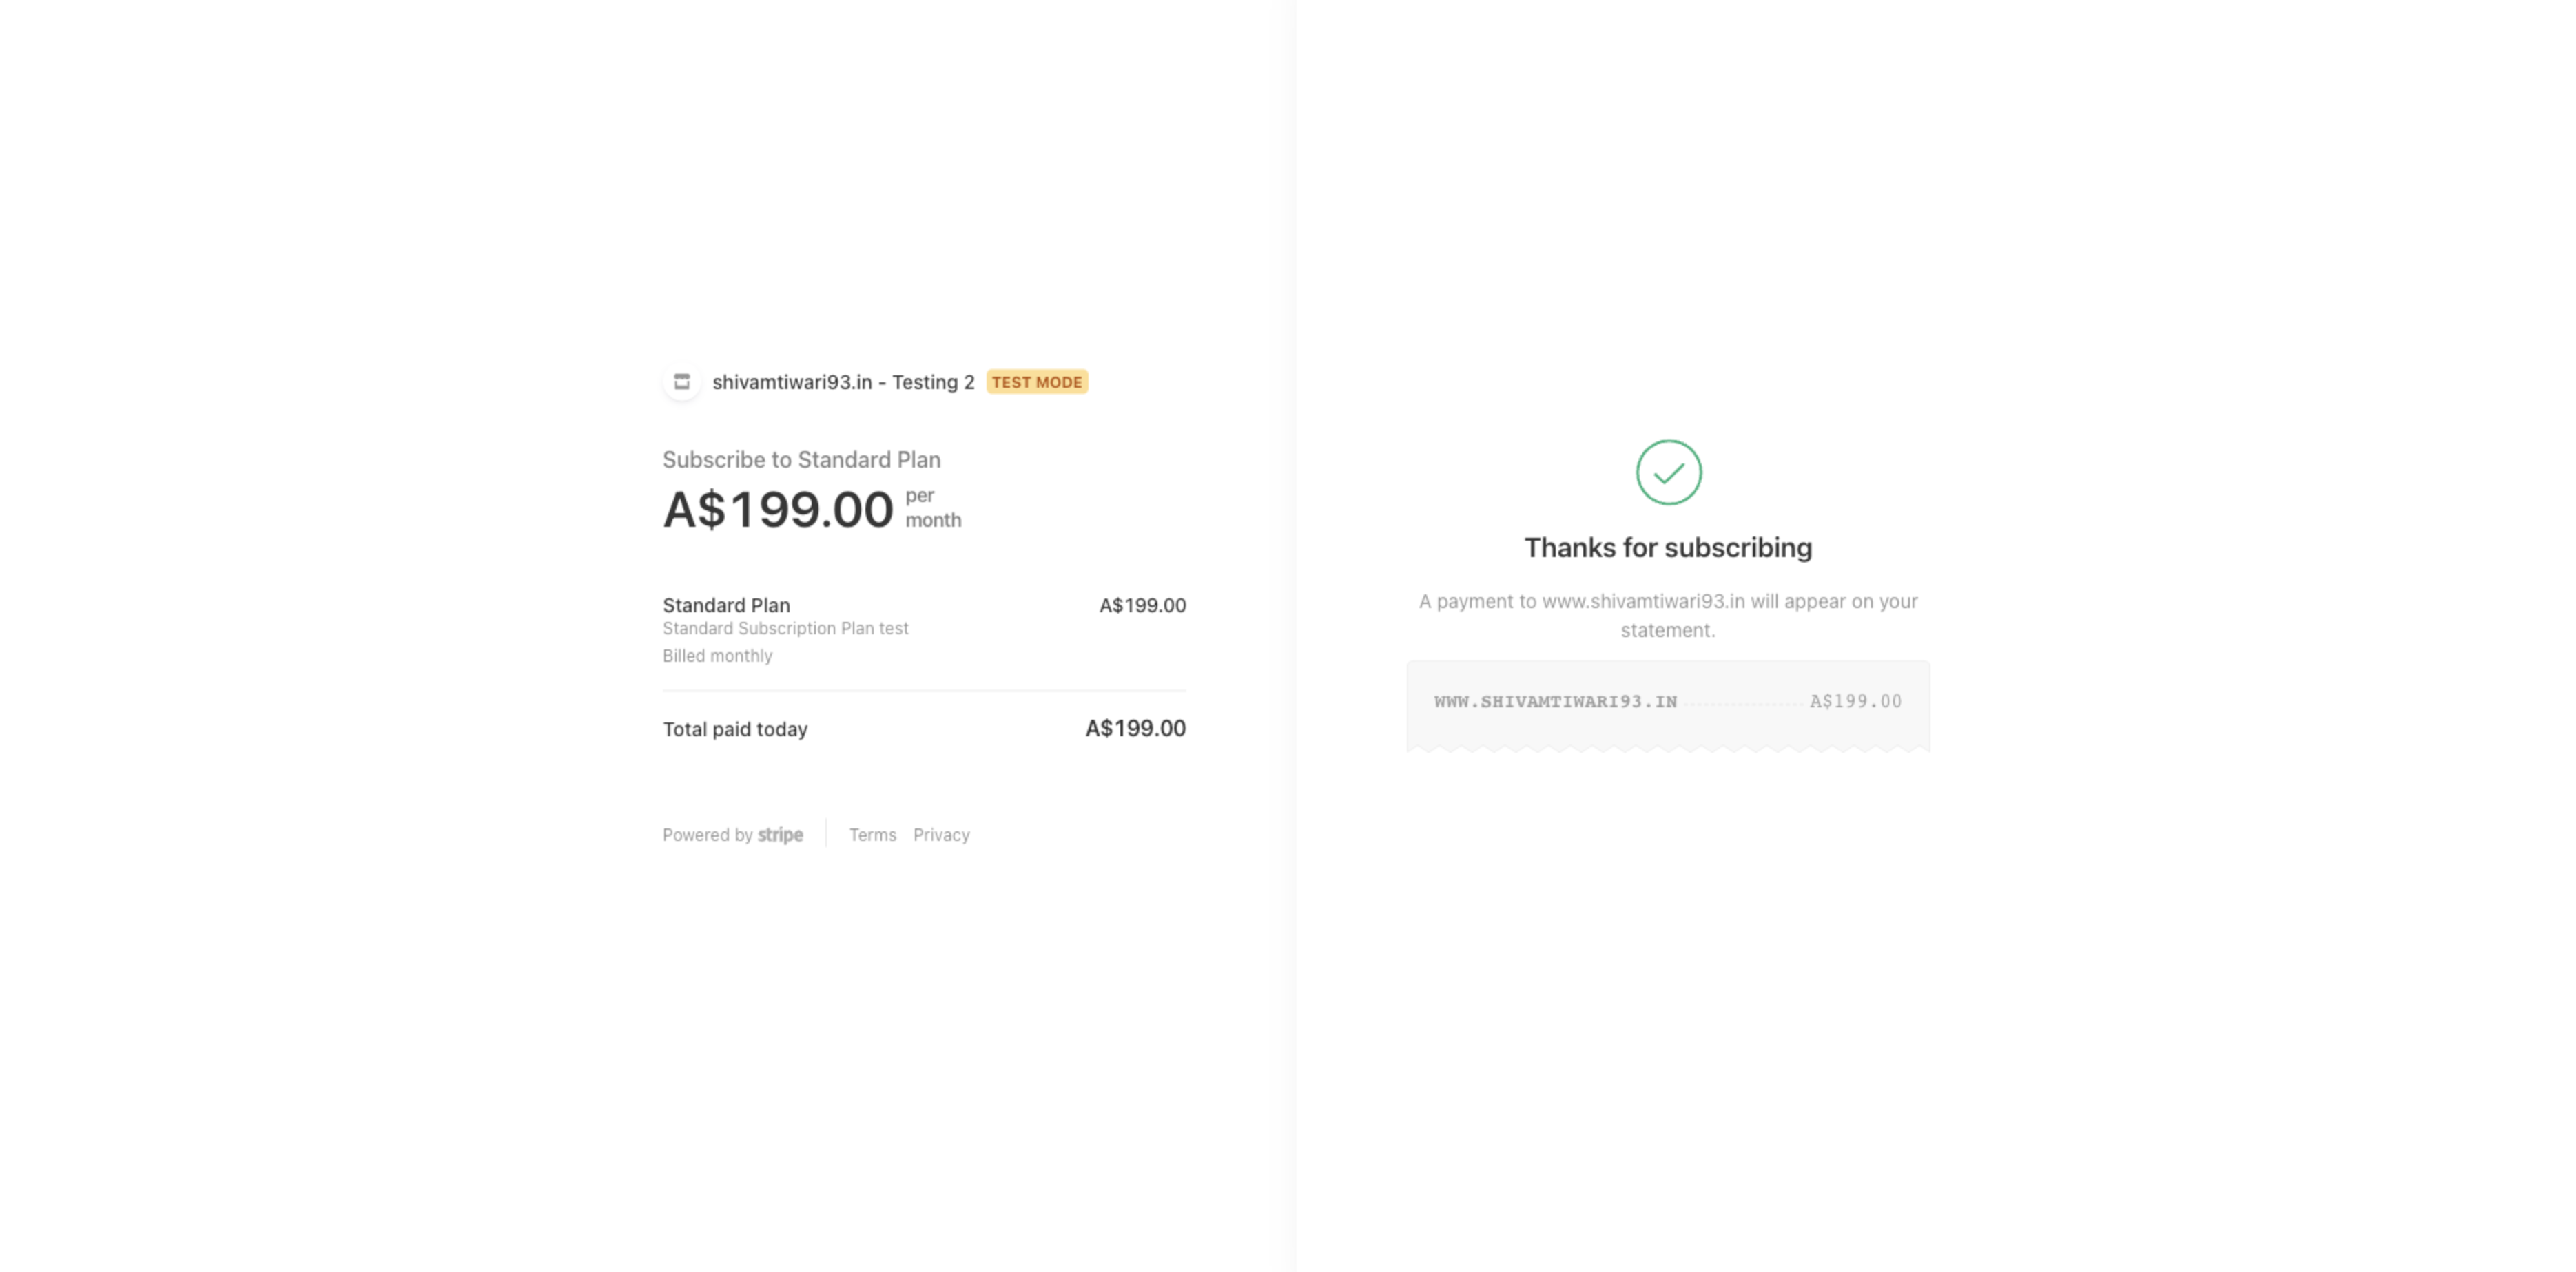Click the payment statement notice text
The height and width of the screenshot is (1272, 2576).
coord(1668,616)
